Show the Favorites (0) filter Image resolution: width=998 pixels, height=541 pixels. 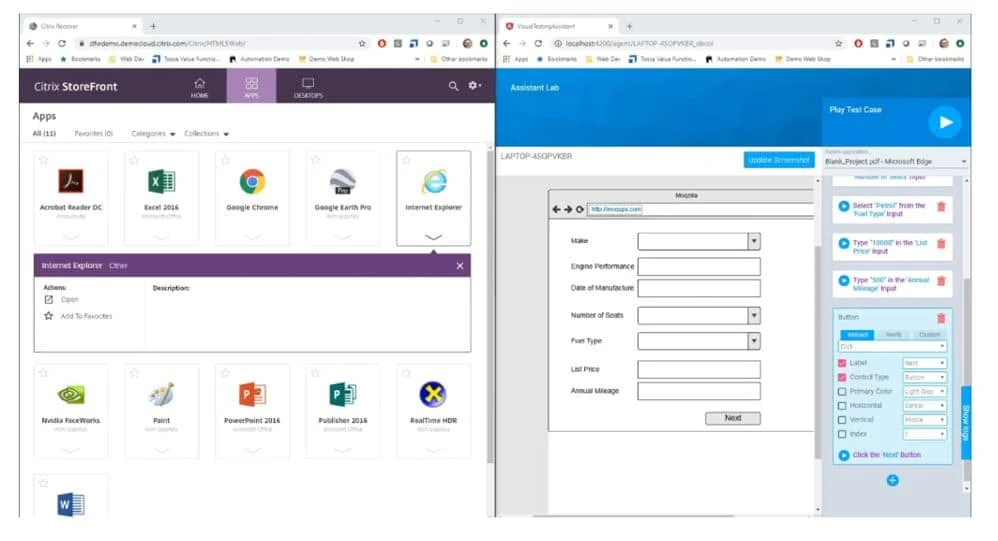click(x=94, y=134)
